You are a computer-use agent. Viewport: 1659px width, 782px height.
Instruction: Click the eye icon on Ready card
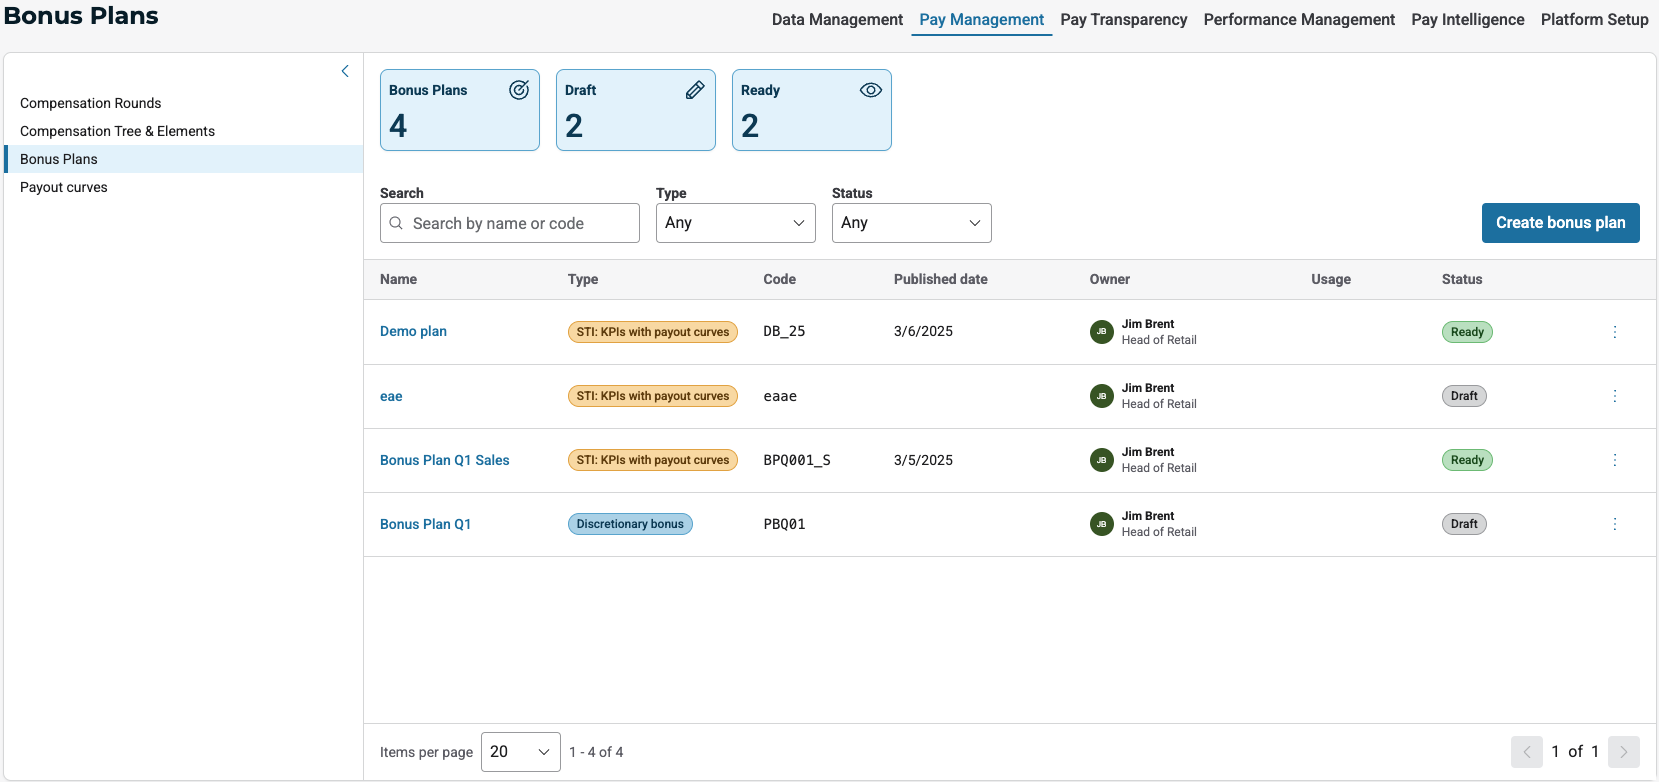tap(871, 90)
